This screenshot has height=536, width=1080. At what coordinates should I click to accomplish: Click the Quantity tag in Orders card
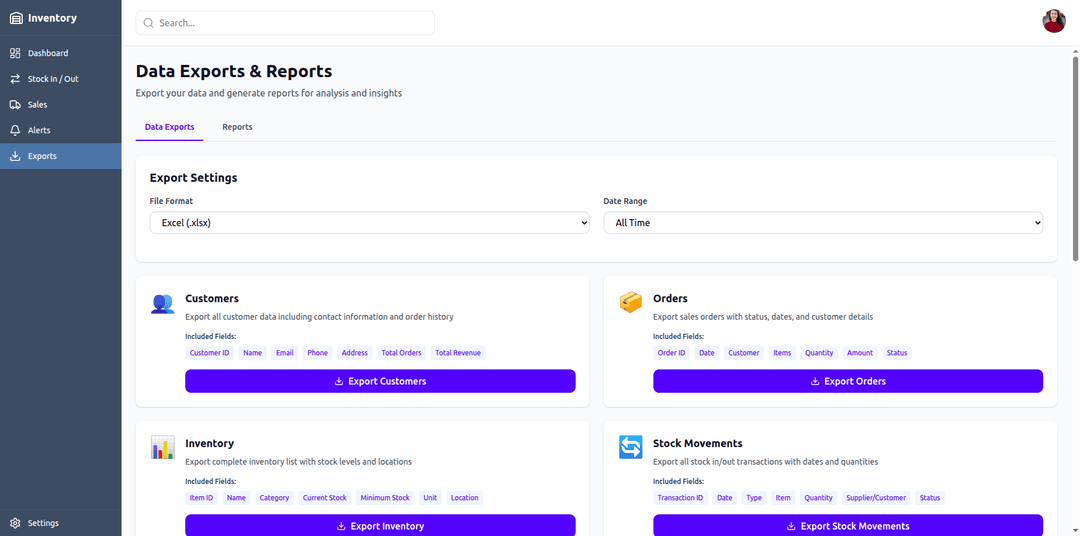[x=819, y=353]
